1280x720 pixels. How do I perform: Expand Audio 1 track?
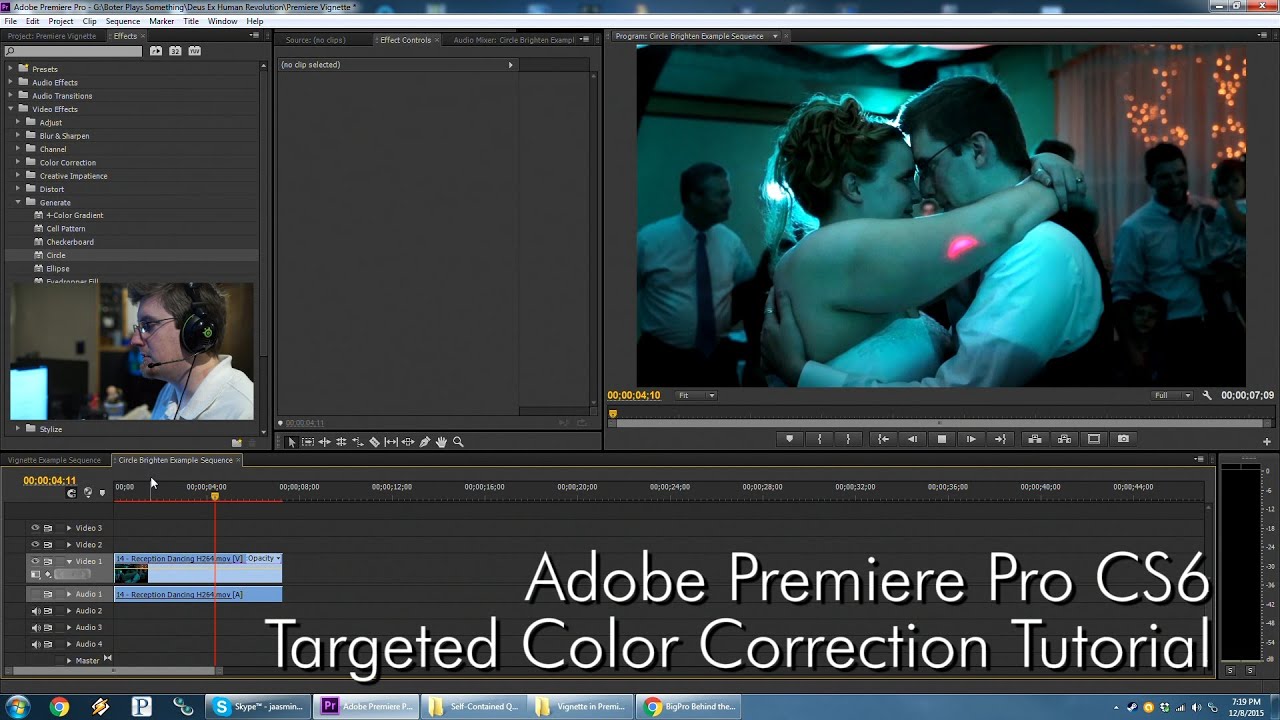point(69,594)
